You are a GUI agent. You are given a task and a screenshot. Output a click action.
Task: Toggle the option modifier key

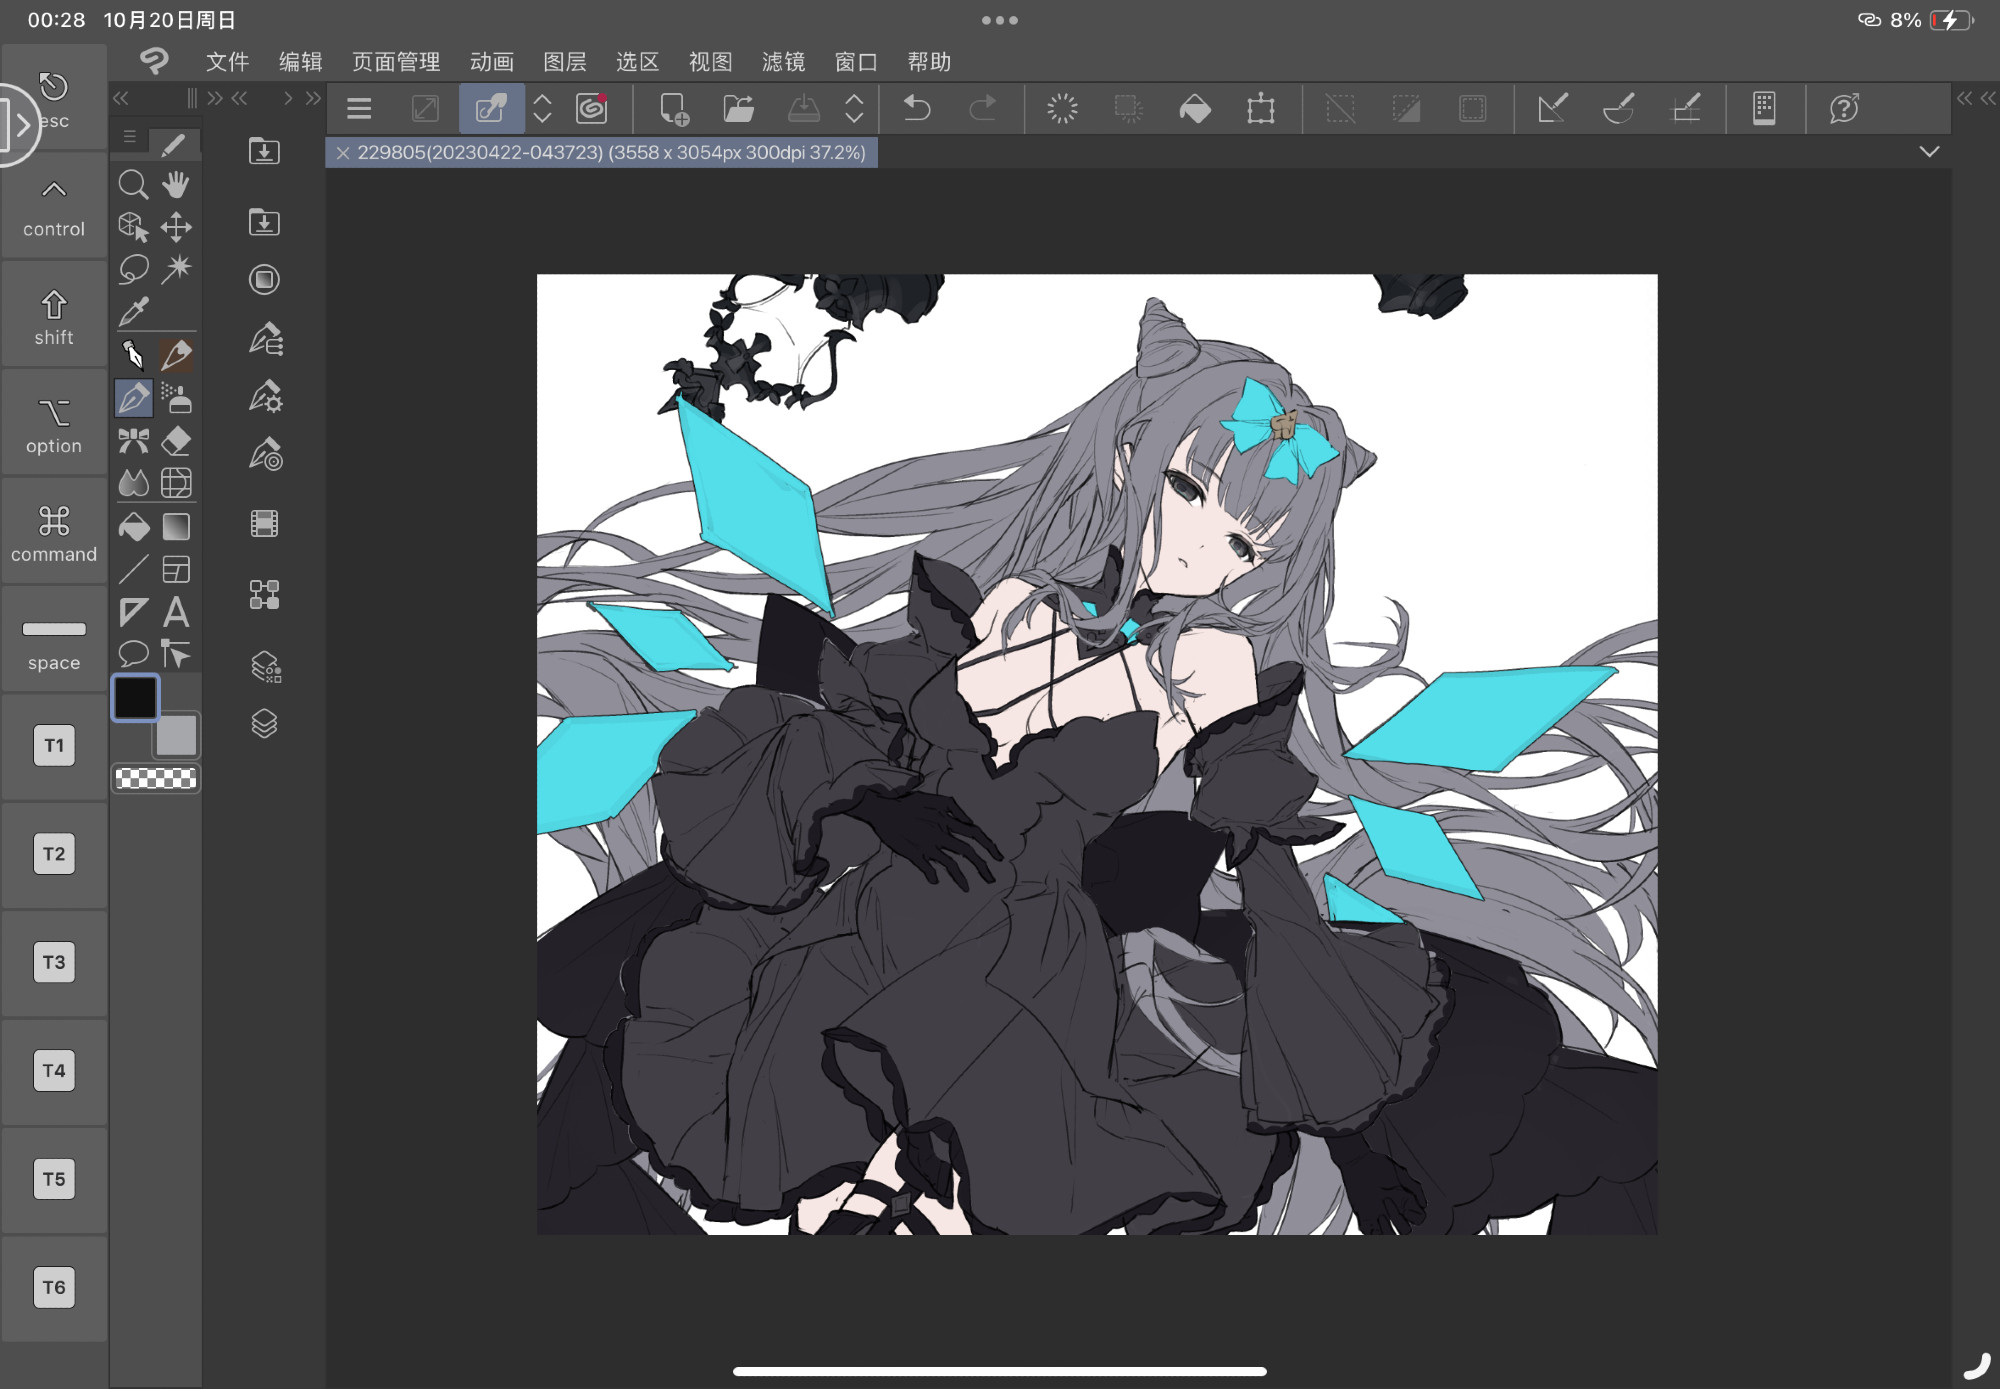click(x=54, y=425)
